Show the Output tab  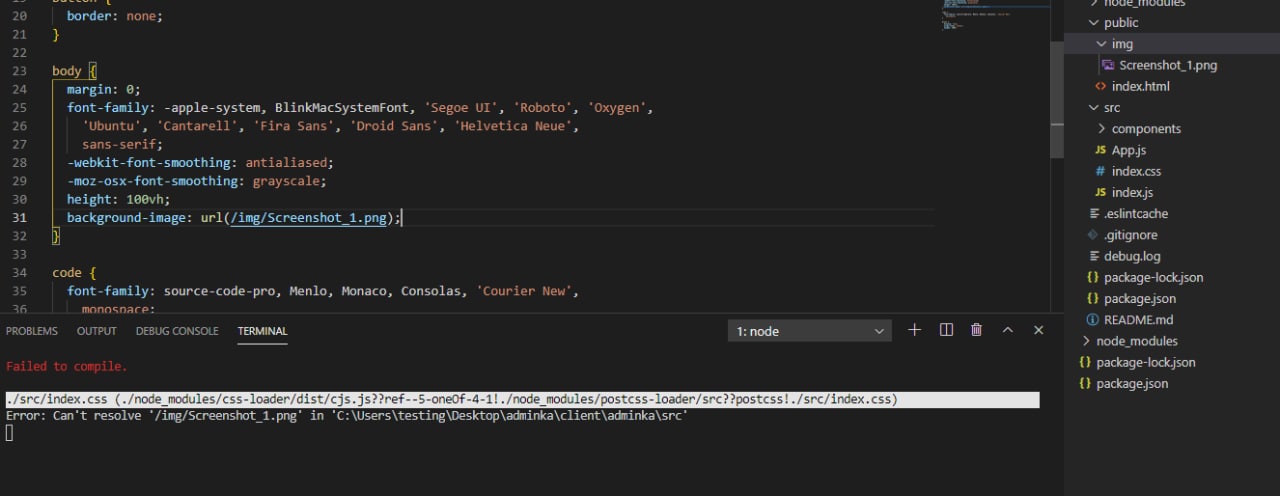(97, 331)
